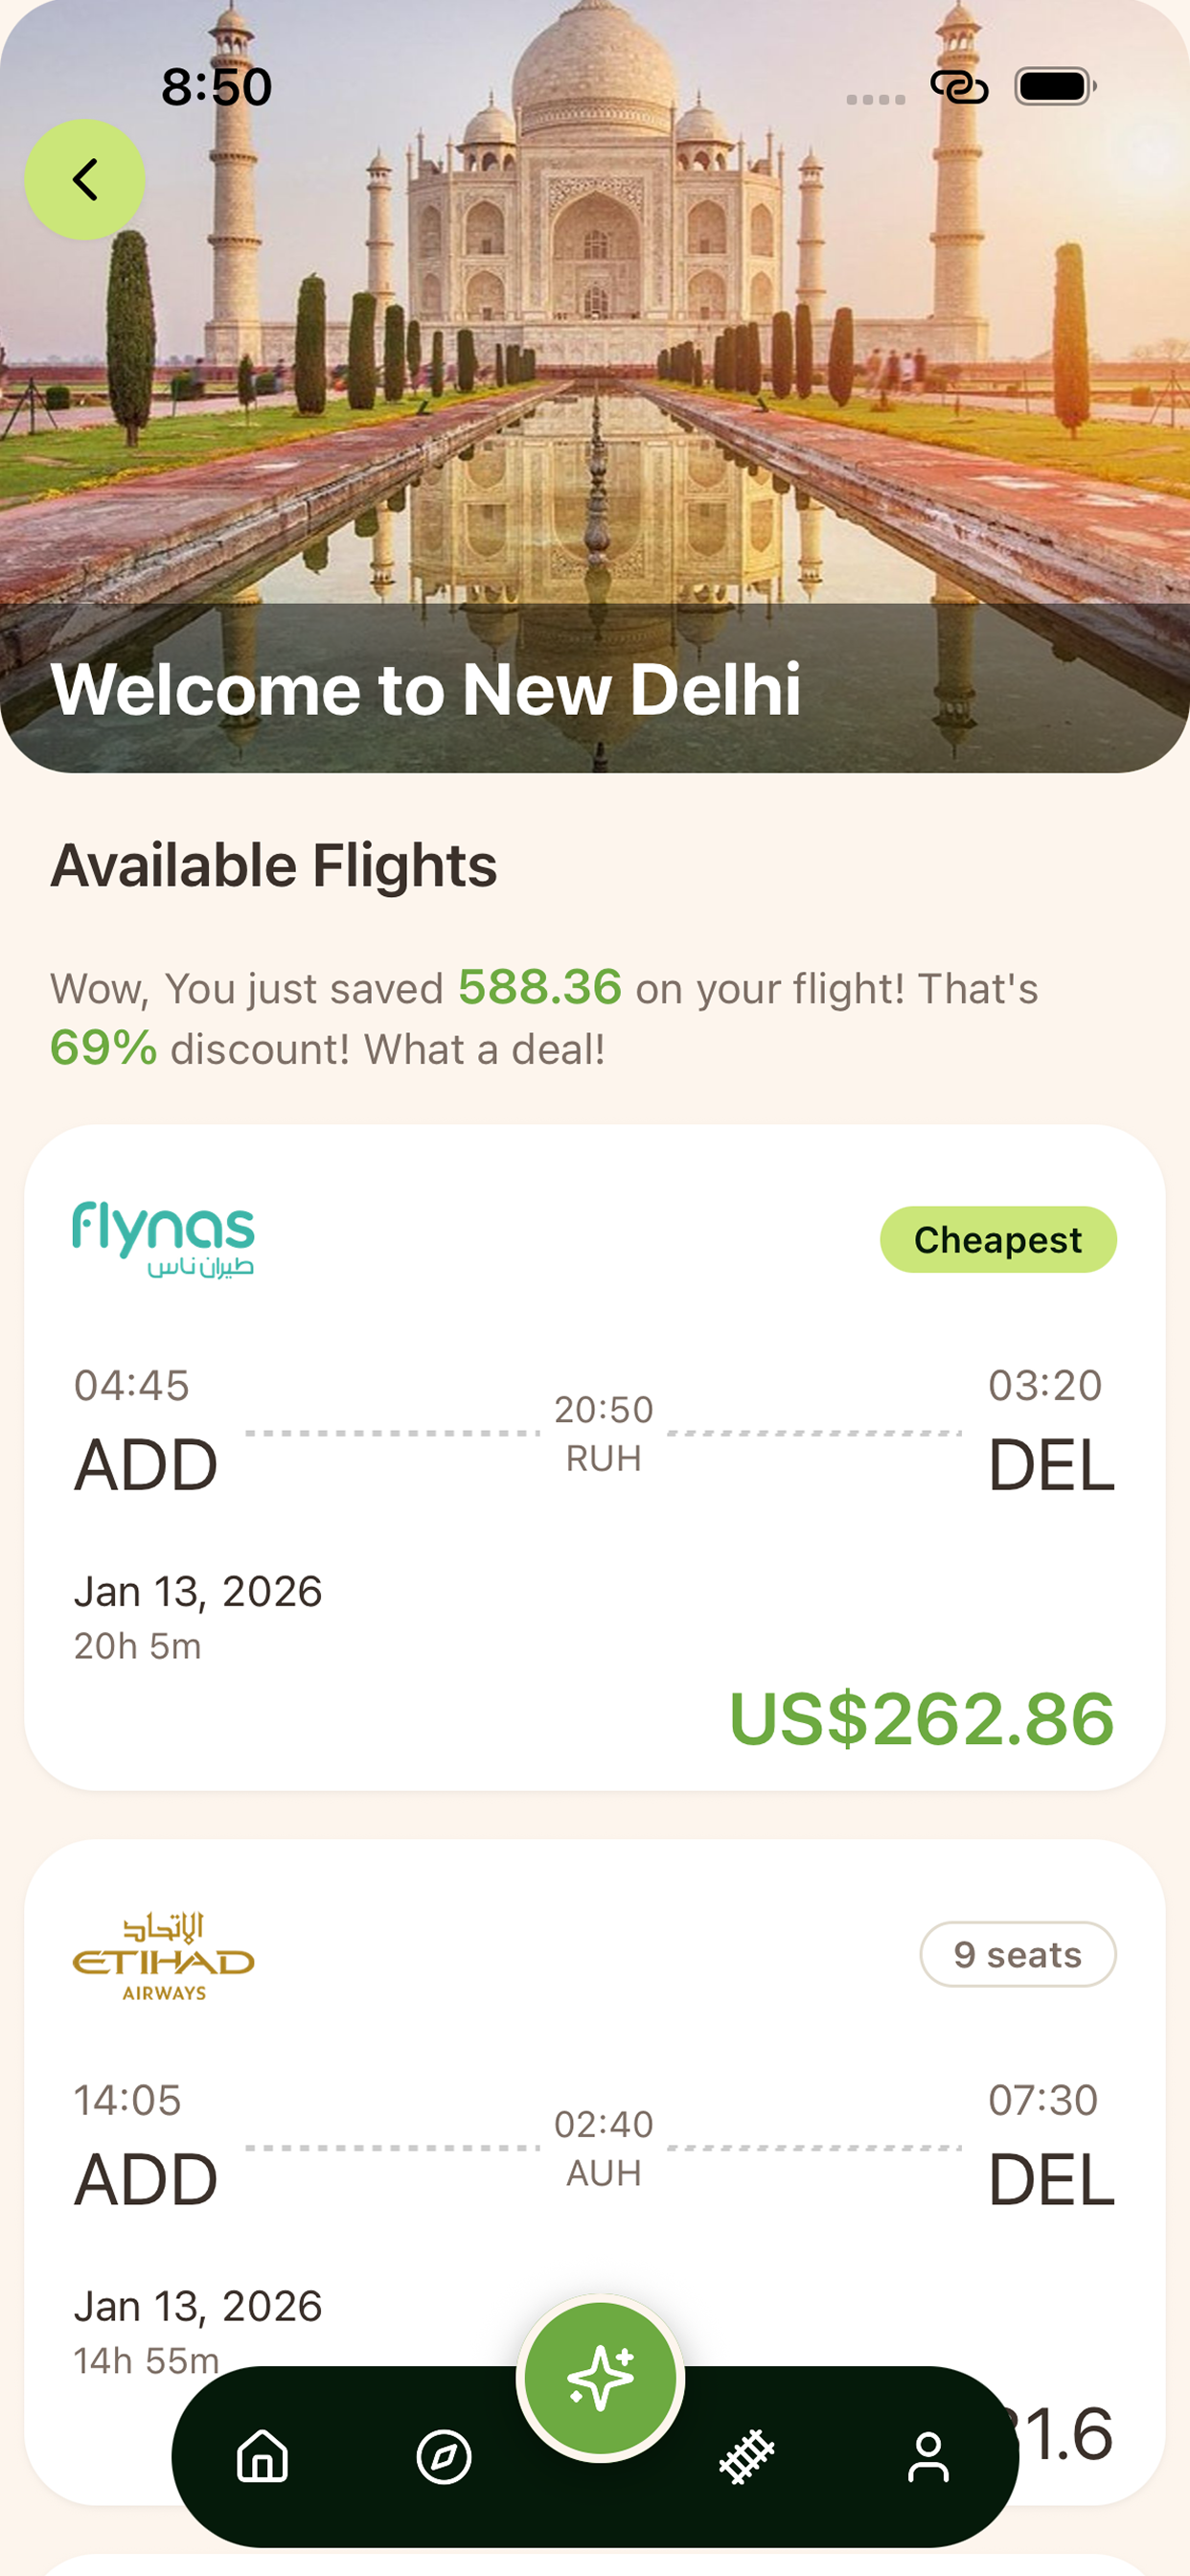
Task: Select the 588.36 savings amount
Action: (x=540, y=987)
